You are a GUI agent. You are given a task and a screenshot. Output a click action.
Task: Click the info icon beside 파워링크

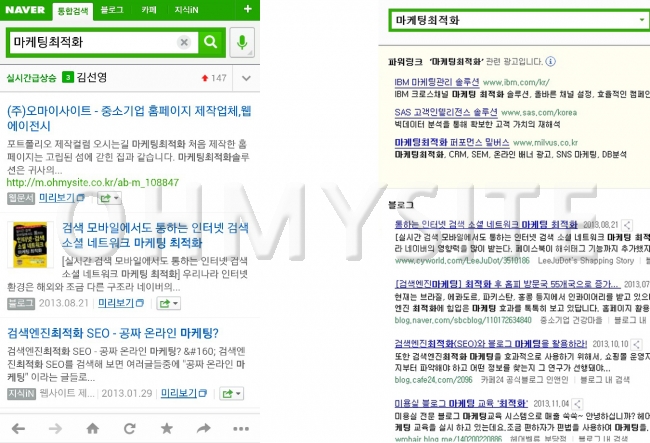[x=551, y=61]
